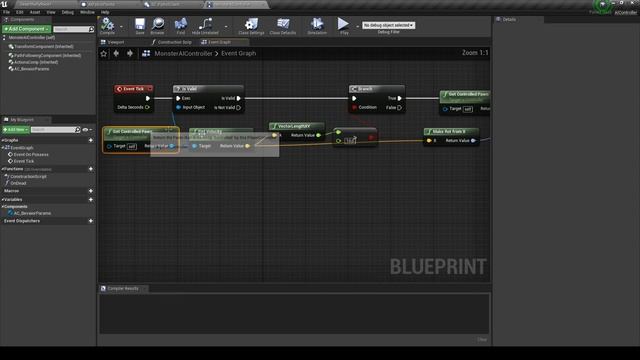This screenshot has width=640, height=360.
Task: Click Clear in Compiler Results
Action: 482,339
